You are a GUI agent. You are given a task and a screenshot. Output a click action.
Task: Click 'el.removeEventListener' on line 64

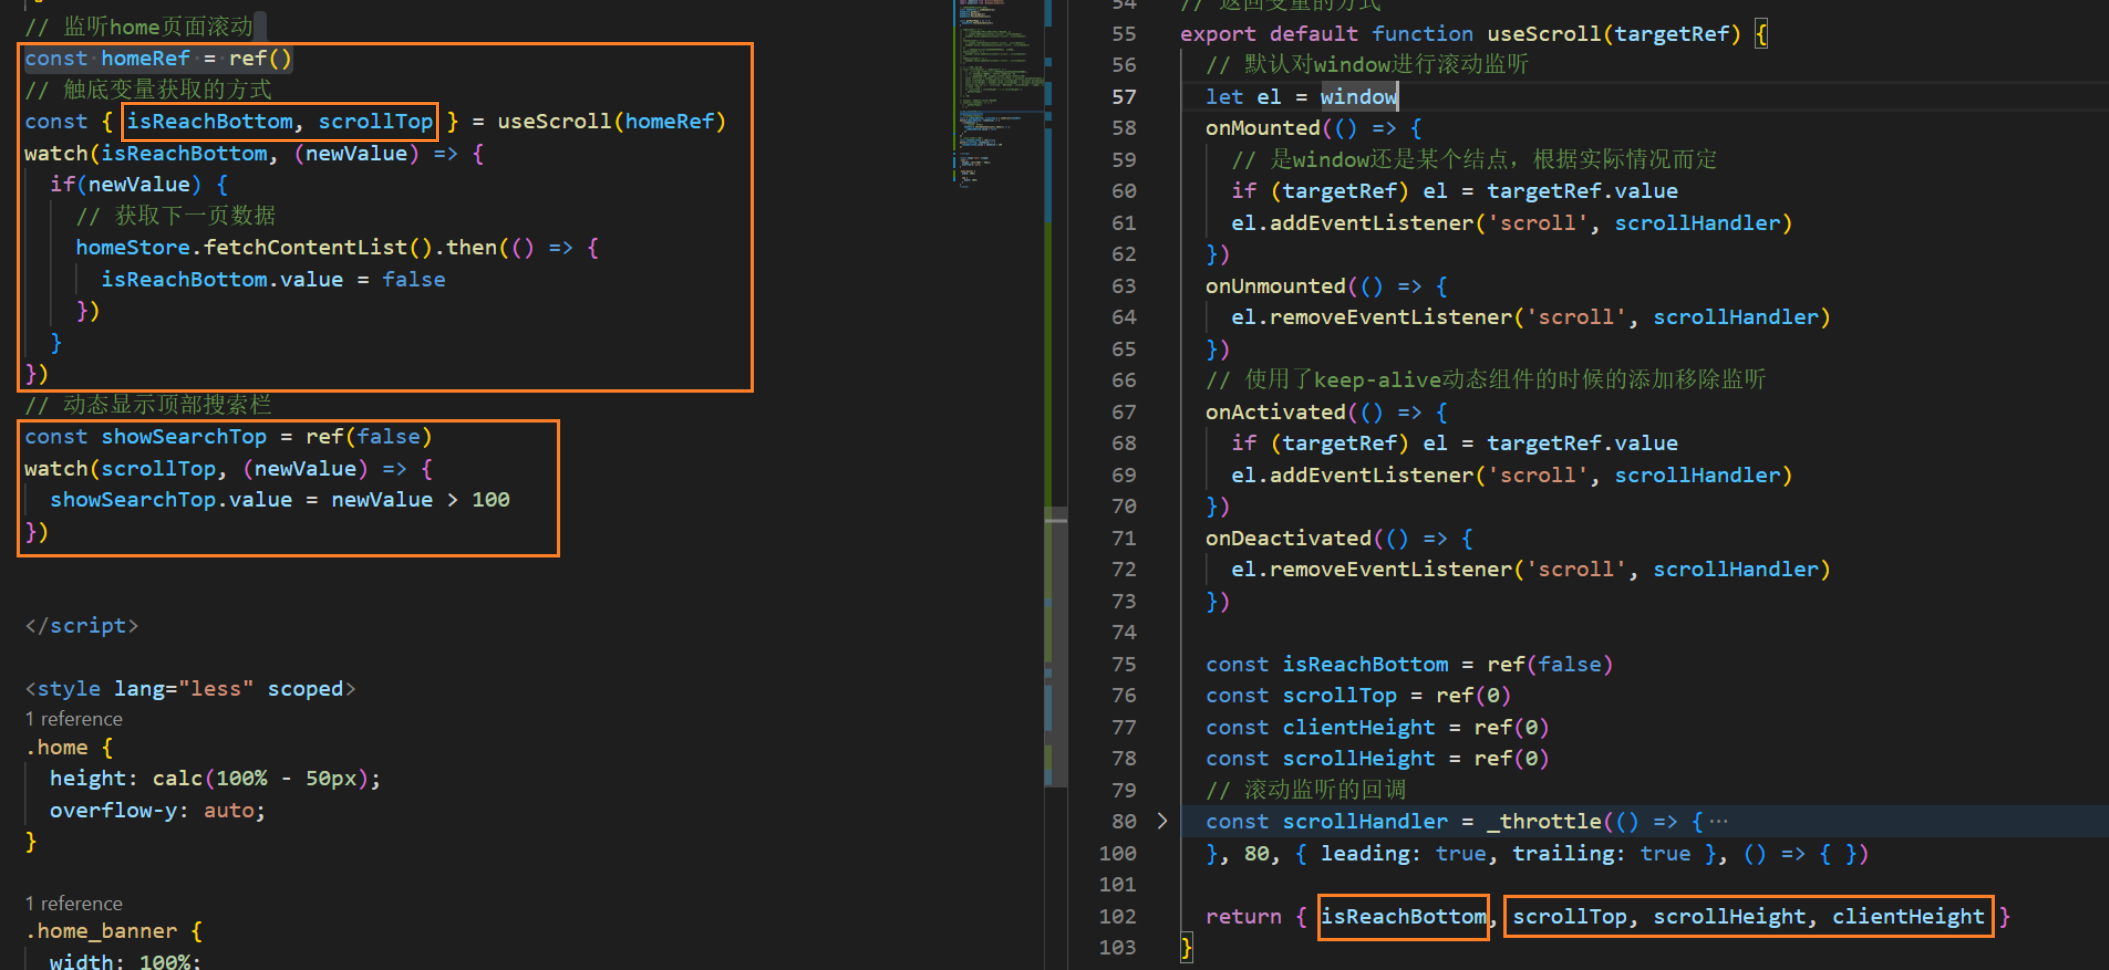tap(1371, 317)
